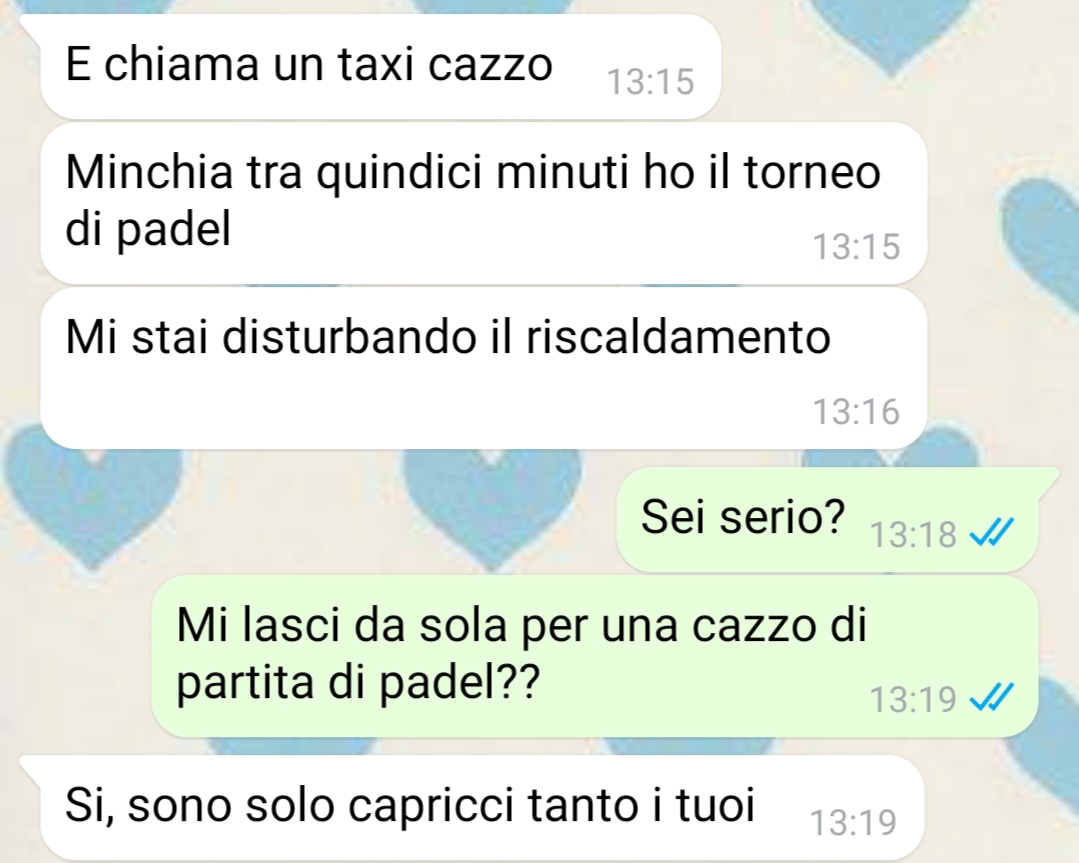1079x863 pixels.
Task: Tap the 13:18 timestamp beside 'Sei serio?'
Action: coord(913,534)
